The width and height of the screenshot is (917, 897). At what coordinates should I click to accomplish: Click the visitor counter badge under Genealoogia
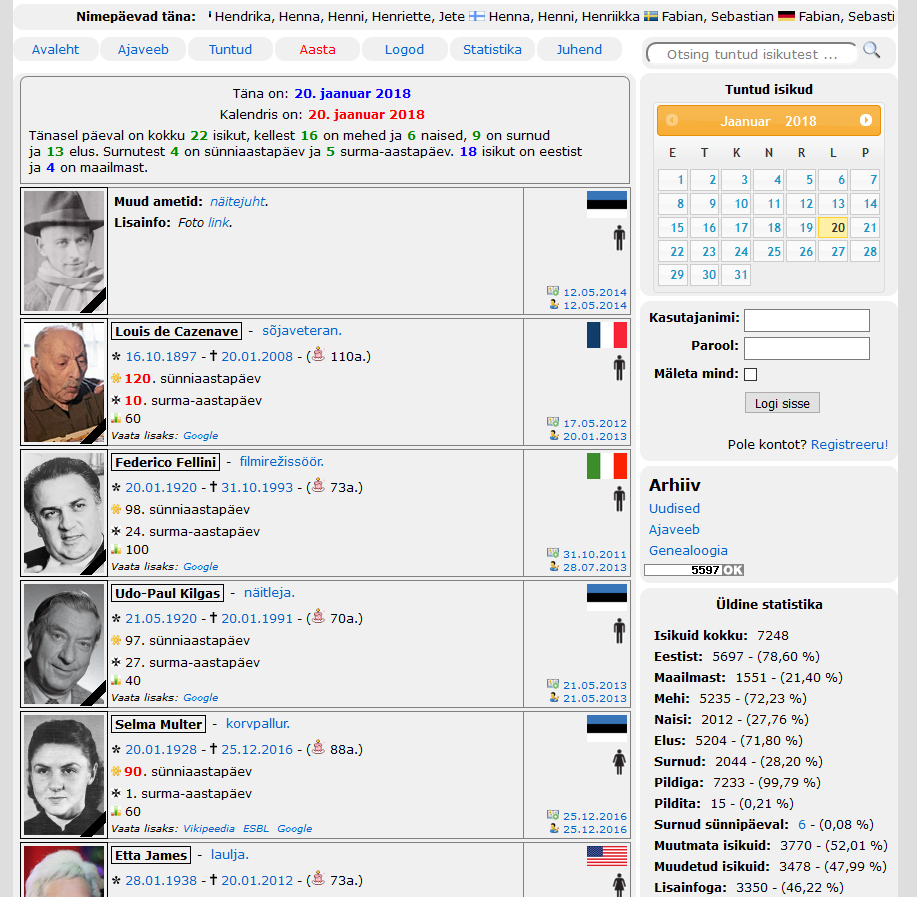694,570
